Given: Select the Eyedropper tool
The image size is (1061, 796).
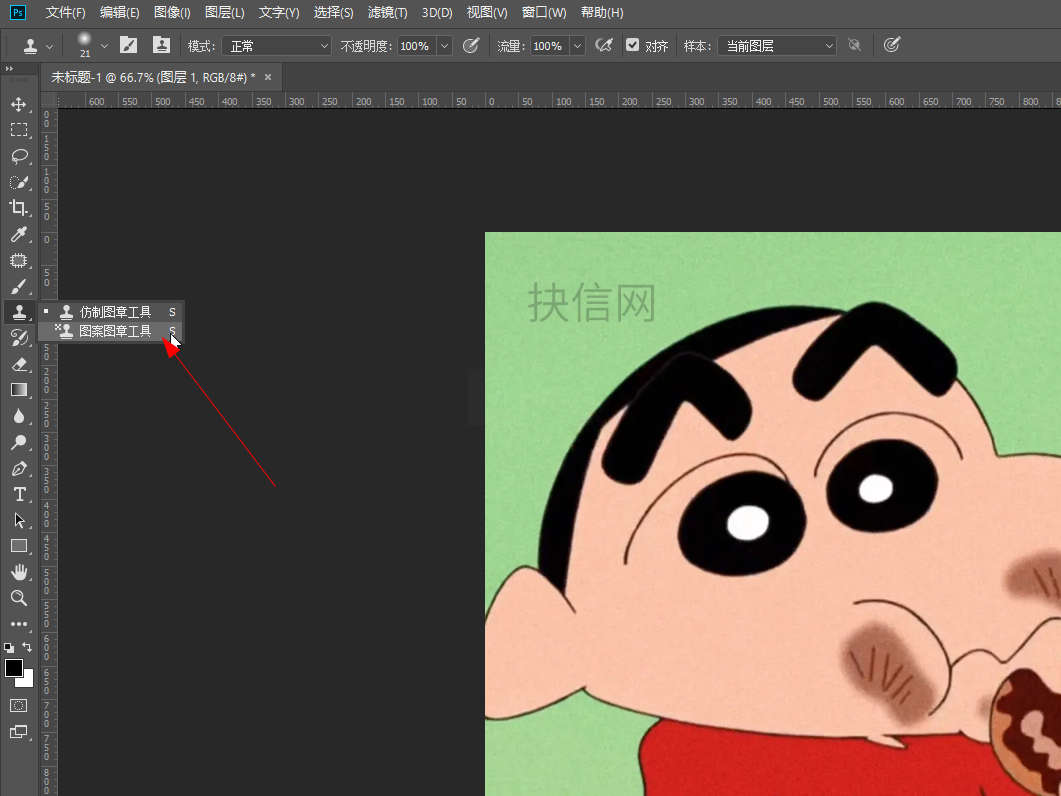Looking at the screenshot, I should (x=19, y=234).
